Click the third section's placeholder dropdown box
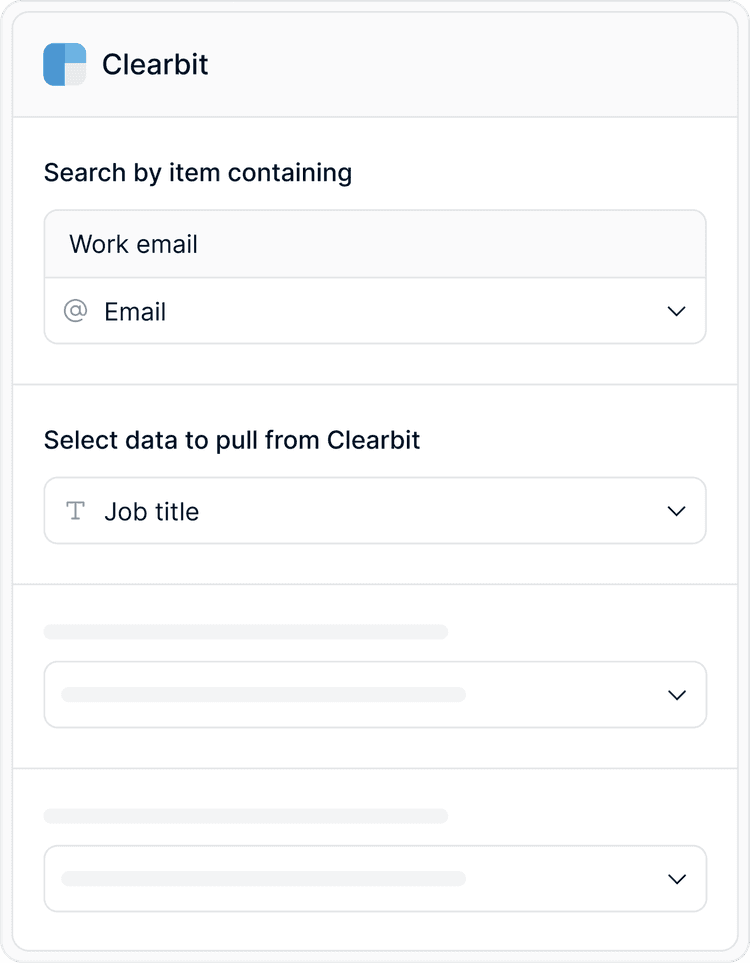Image resolution: width=750 pixels, height=963 pixels. (375, 695)
